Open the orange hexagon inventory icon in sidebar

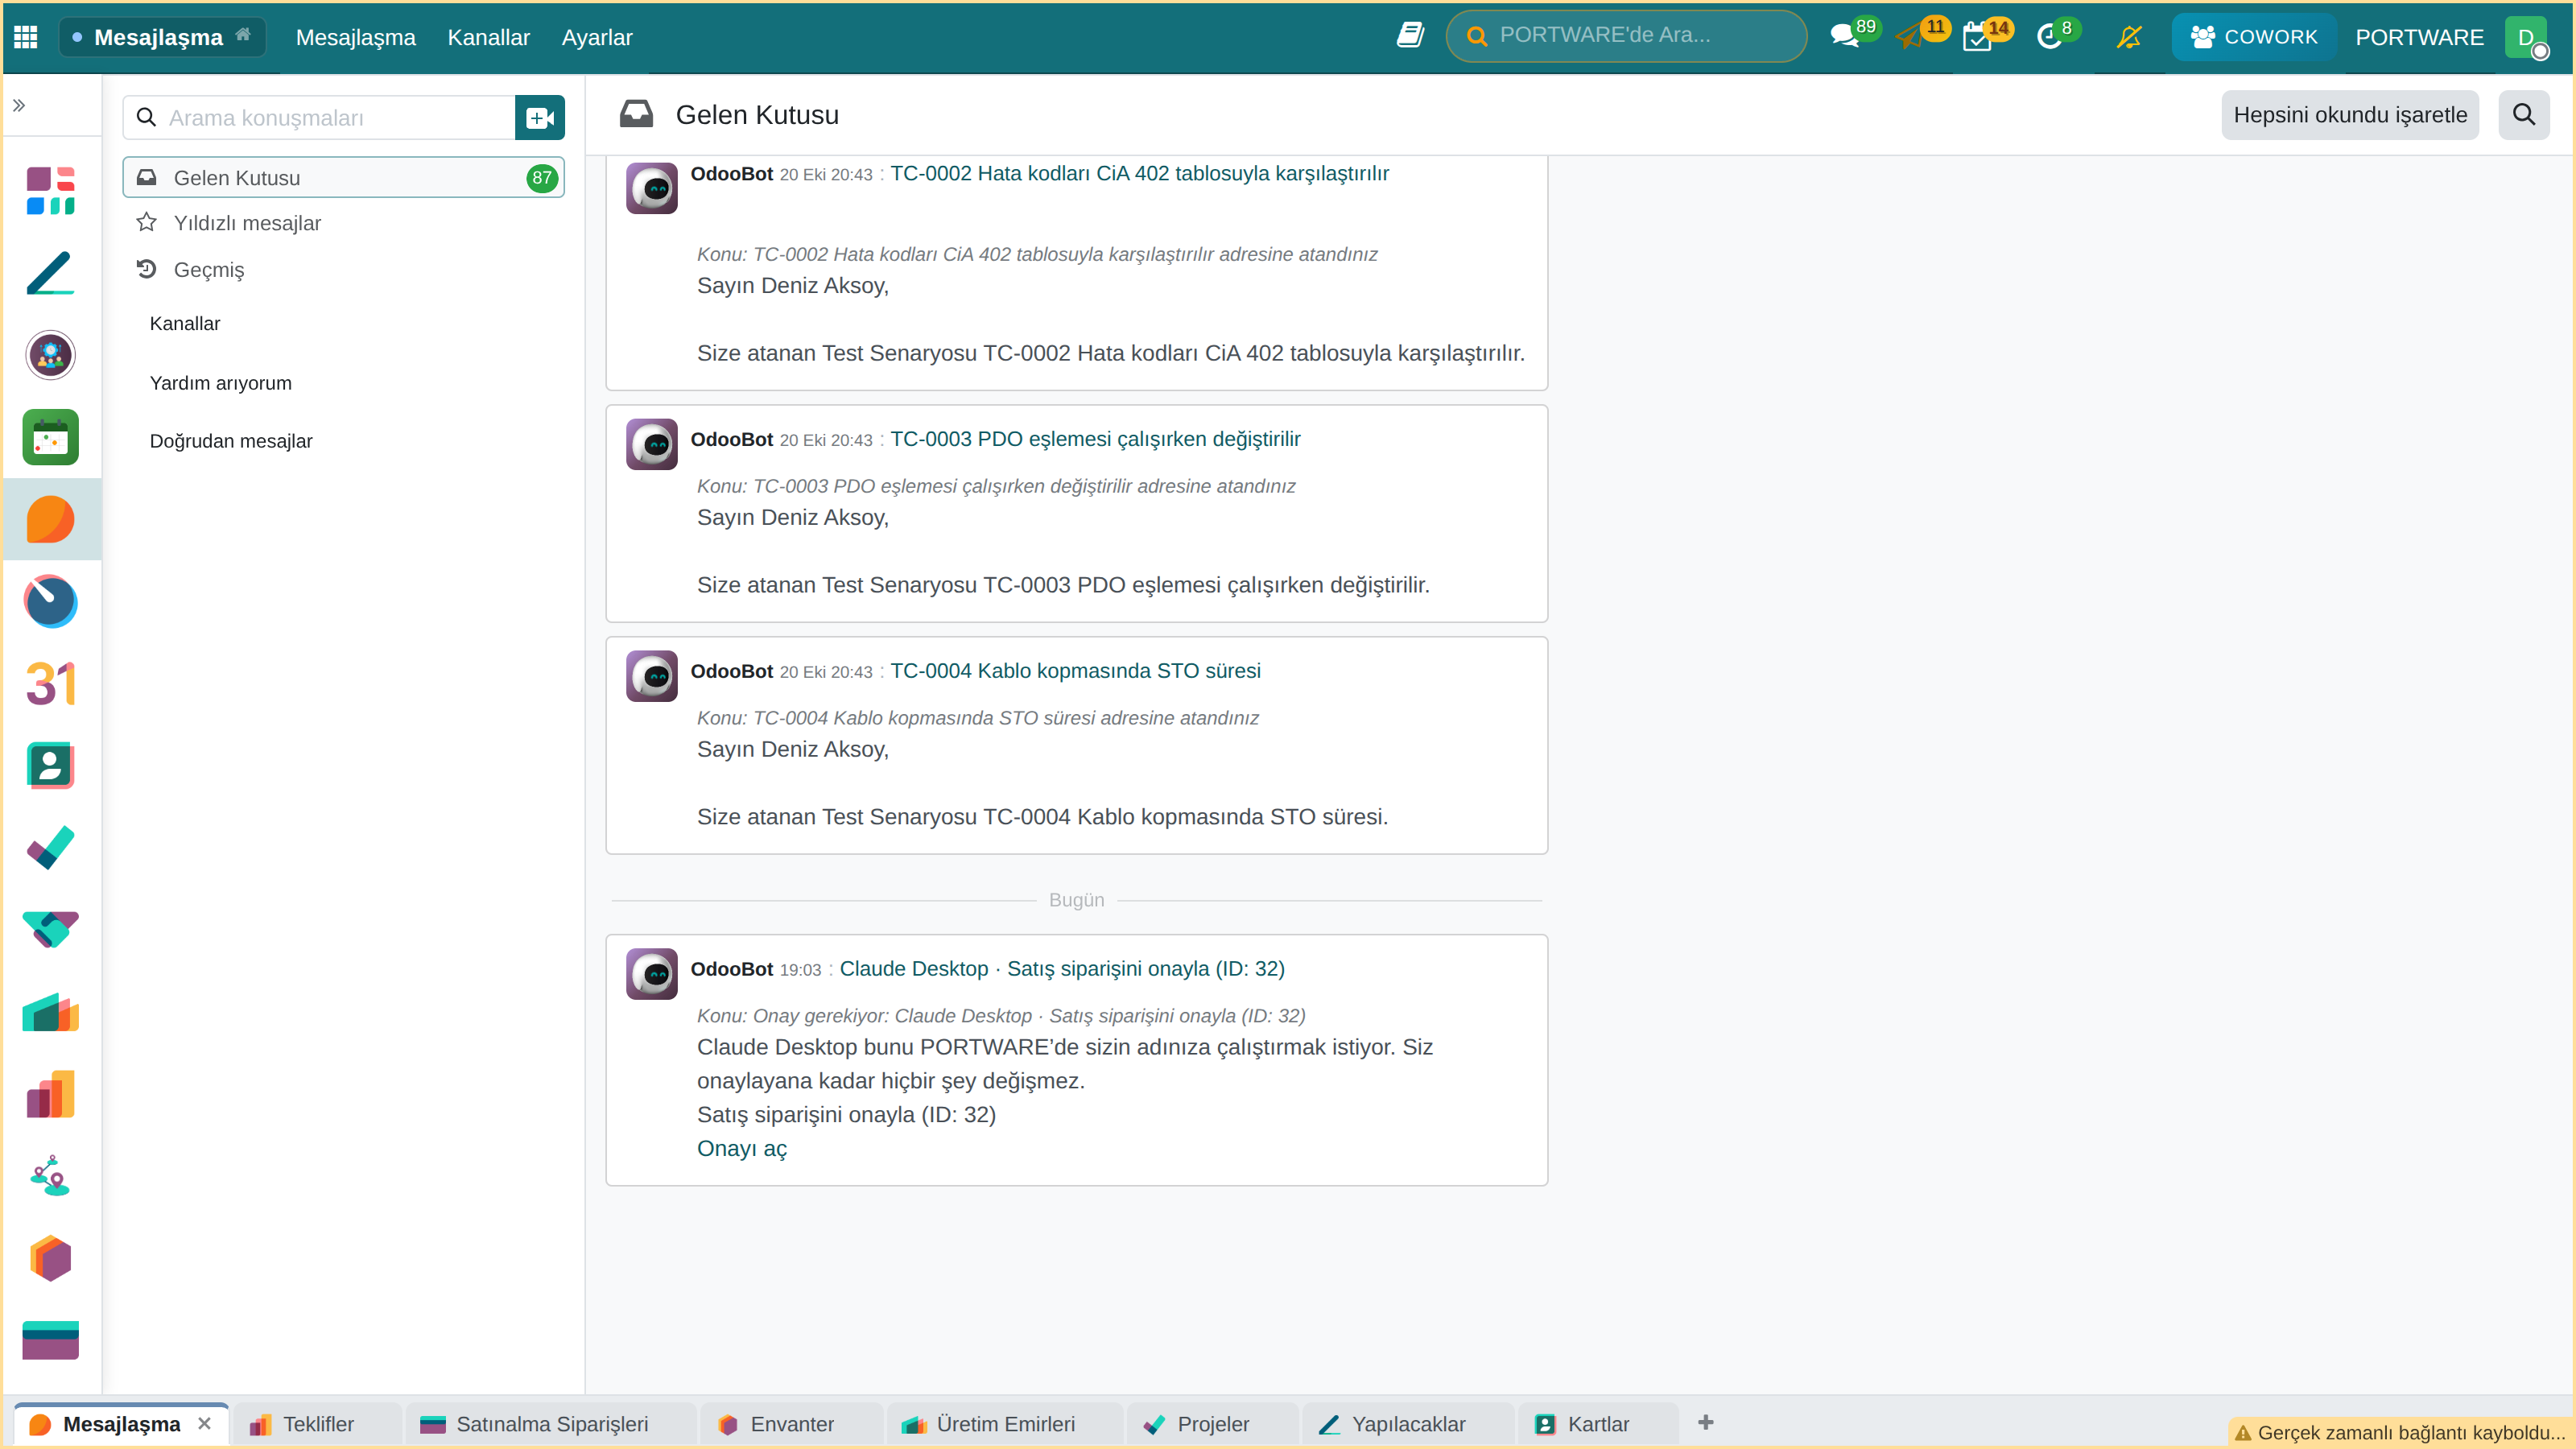(x=51, y=1259)
